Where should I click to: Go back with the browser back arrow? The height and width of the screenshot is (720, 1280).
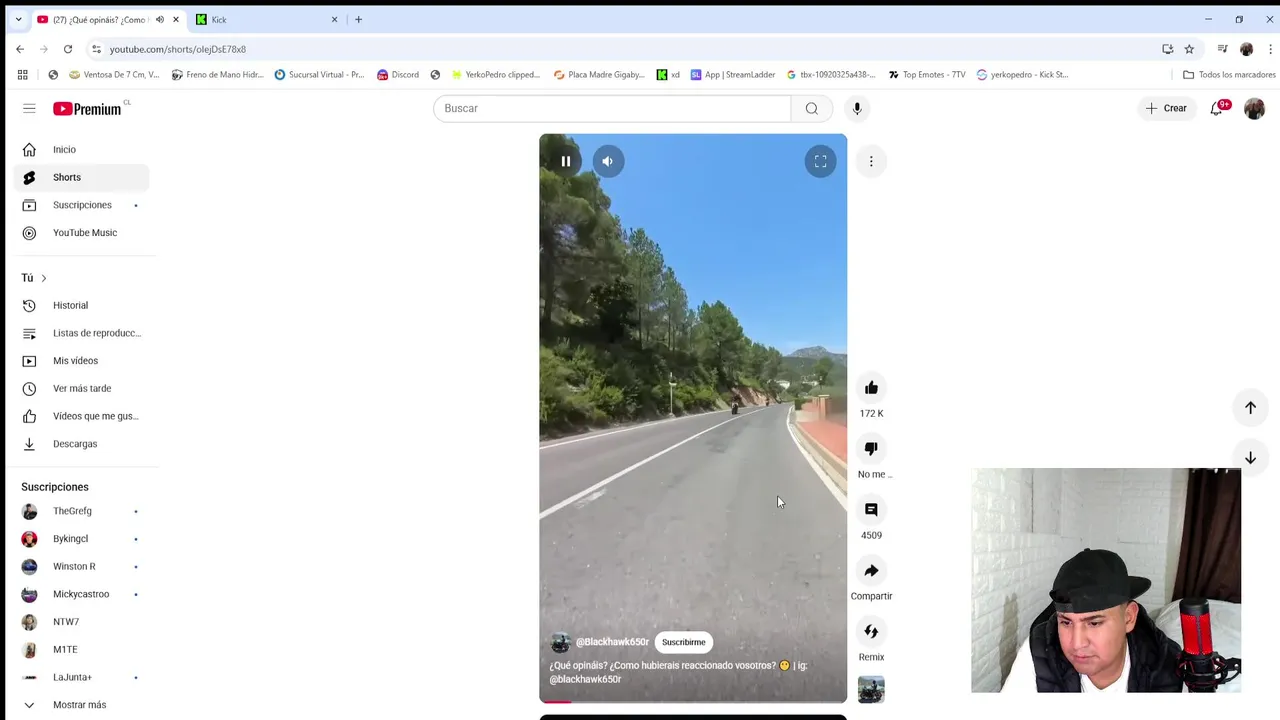click(x=20, y=49)
